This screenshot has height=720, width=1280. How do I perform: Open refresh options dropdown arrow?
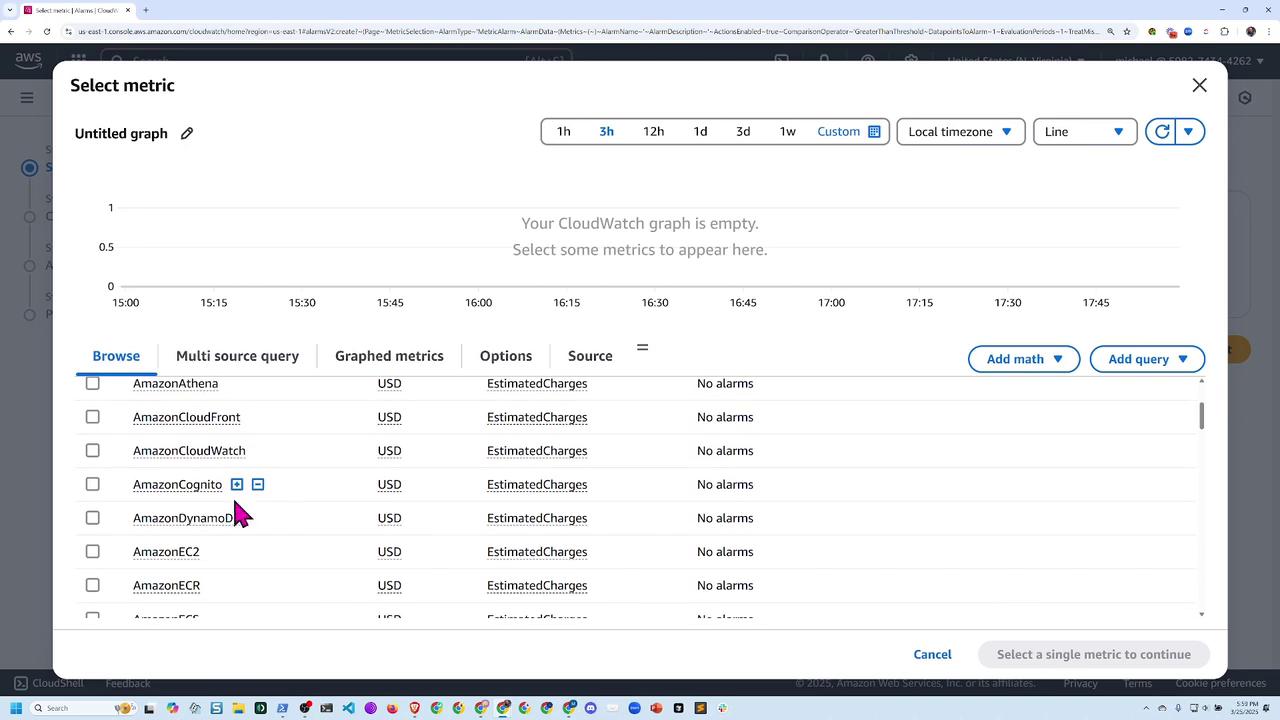(1189, 132)
